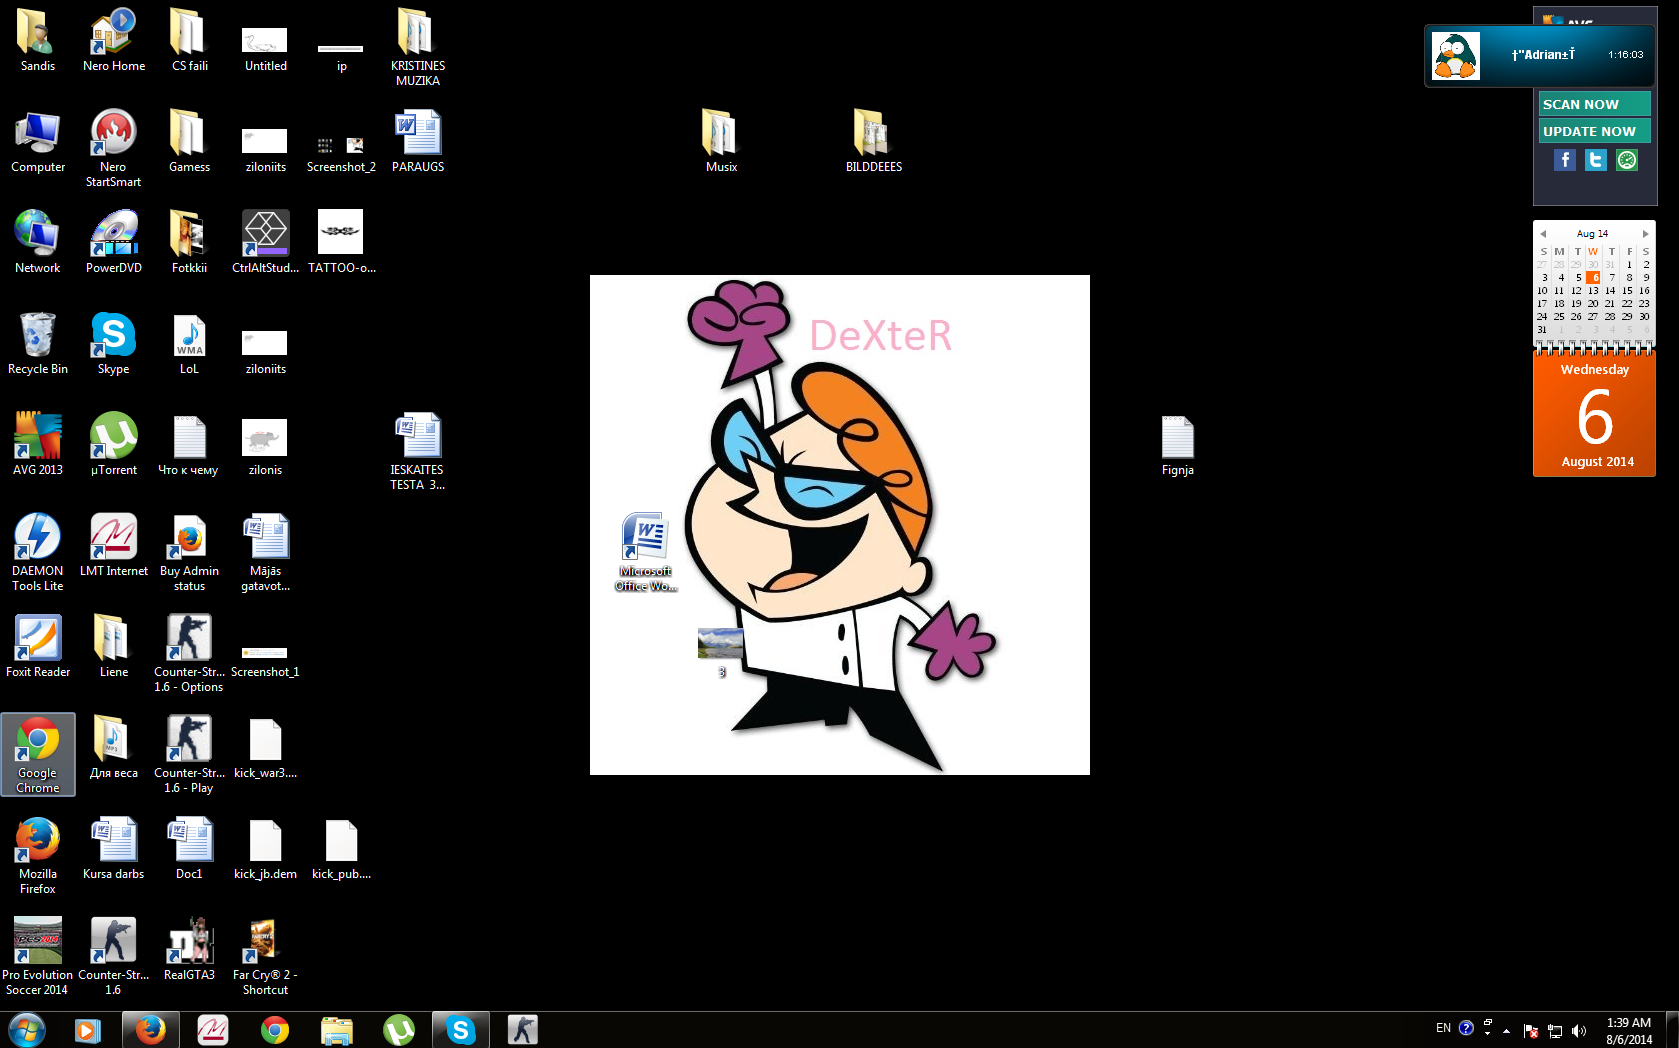Open the Musix folder
Viewport: 1679px width, 1048px height.
[720, 142]
